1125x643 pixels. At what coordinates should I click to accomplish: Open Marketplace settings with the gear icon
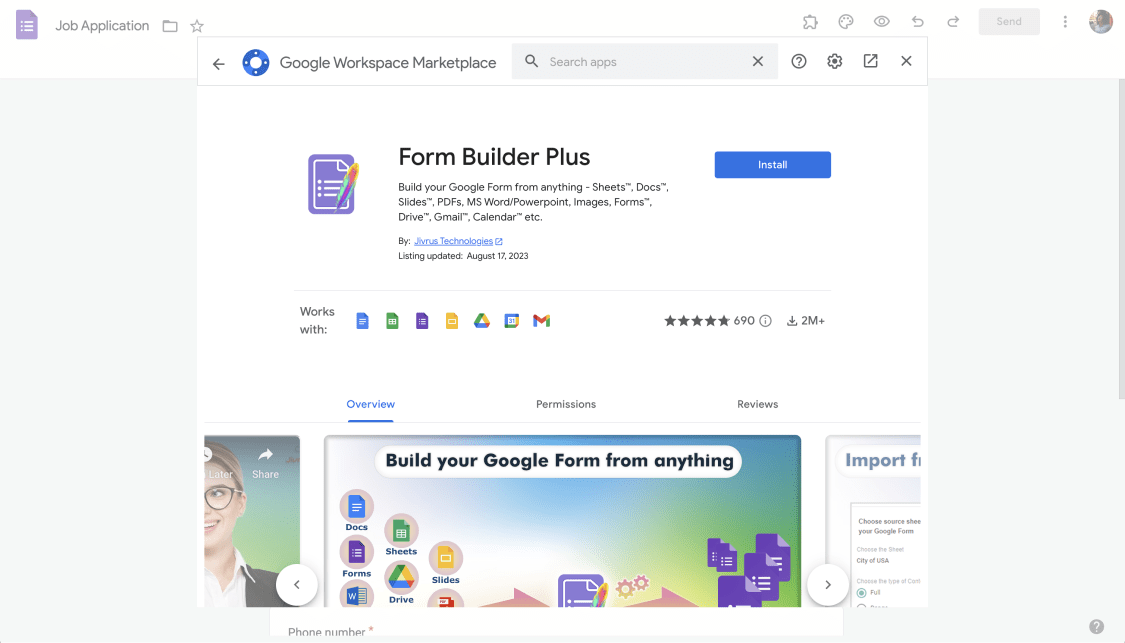(x=834, y=61)
